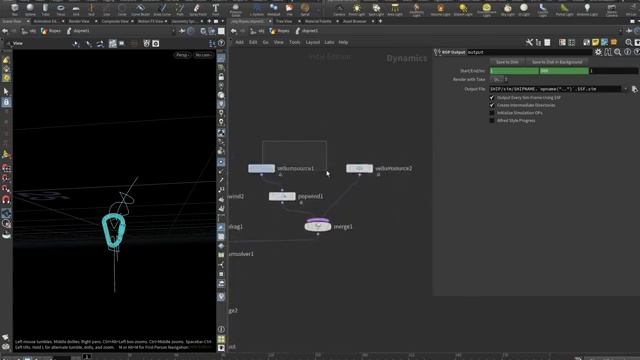This screenshot has width=640, height=360.
Task: Switch to the Render View tab
Action: pyautogui.click(x=79, y=21)
